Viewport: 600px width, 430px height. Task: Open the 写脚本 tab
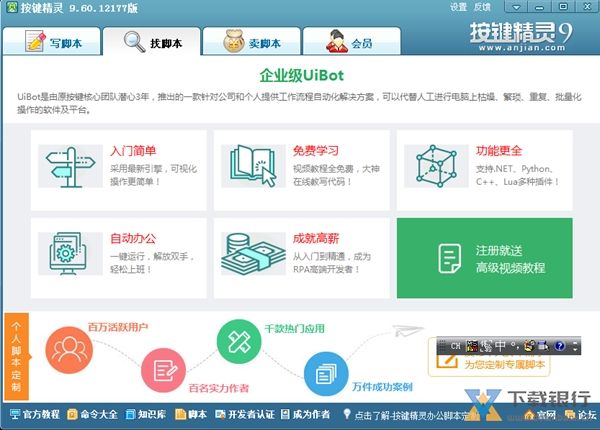coord(52,41)
